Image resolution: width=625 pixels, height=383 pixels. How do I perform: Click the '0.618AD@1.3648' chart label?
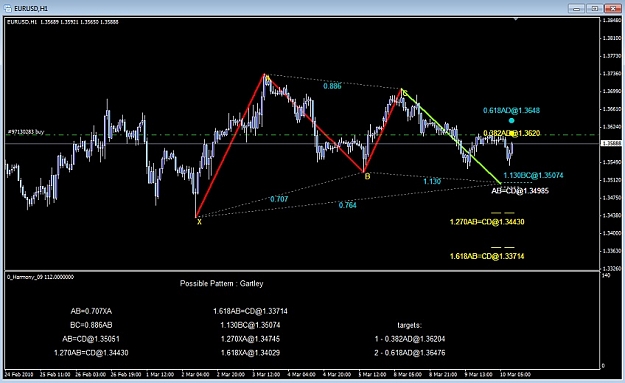click(x=511, y=110)
